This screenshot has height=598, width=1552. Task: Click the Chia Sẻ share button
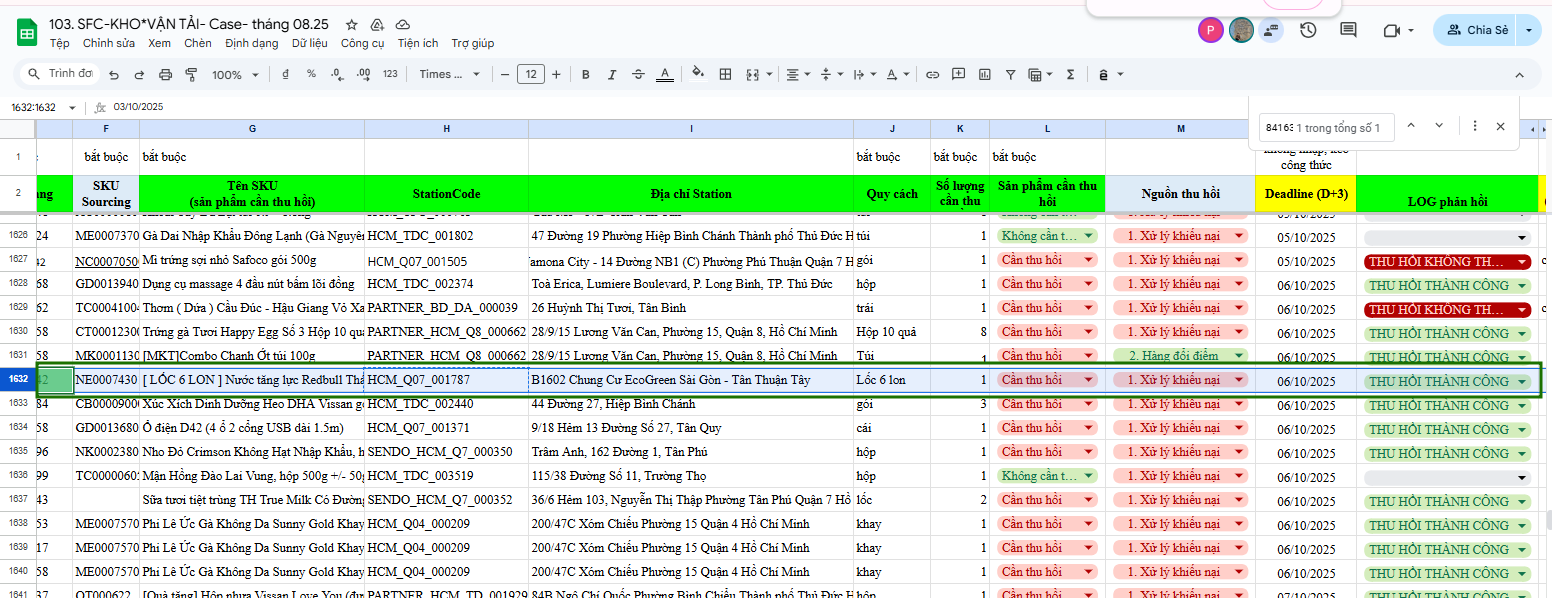tap(1476, 30)
